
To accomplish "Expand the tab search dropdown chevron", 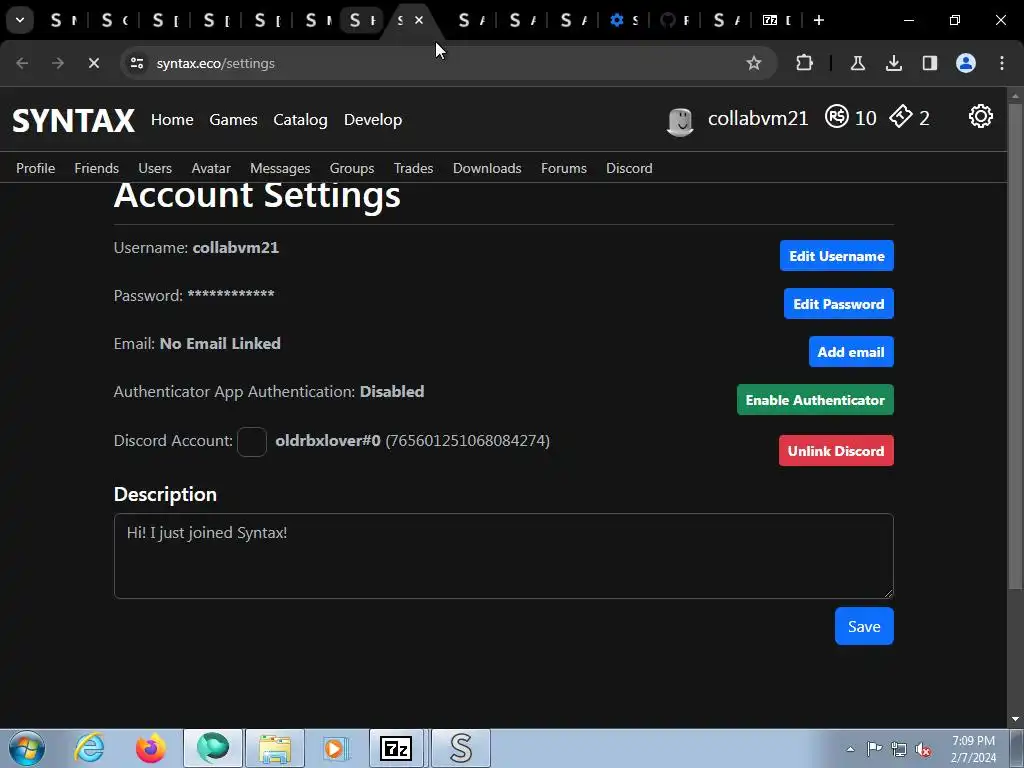I will [x=20, y=20].
